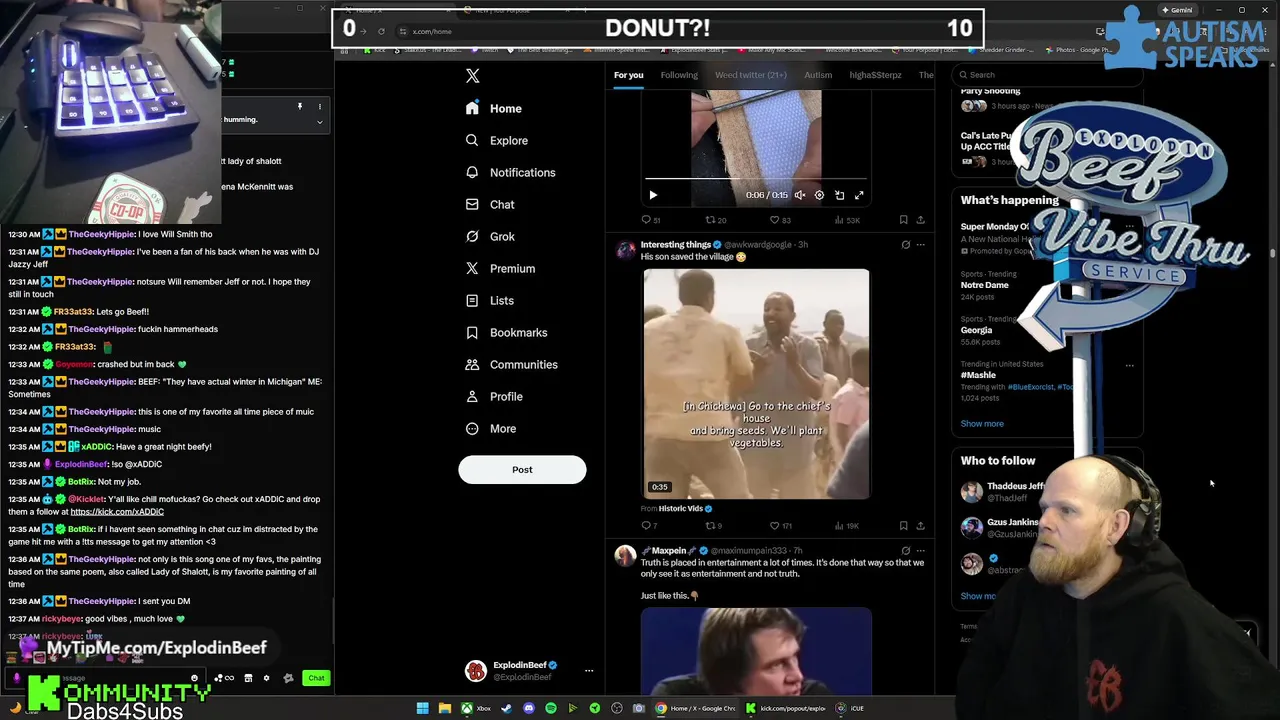Screen dimensions: 1280x720
Task: Open Grok from the sidebar icon
Action: click(x=472, y=236)
